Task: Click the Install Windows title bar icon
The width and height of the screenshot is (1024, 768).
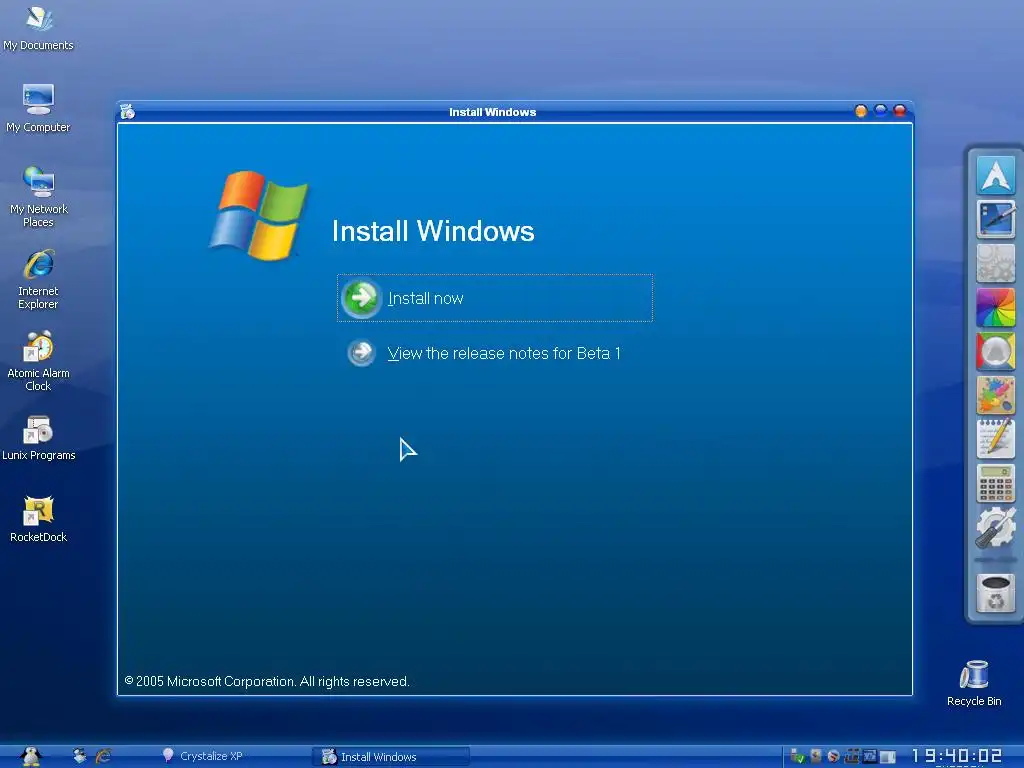Action: [x=128, y=112]
